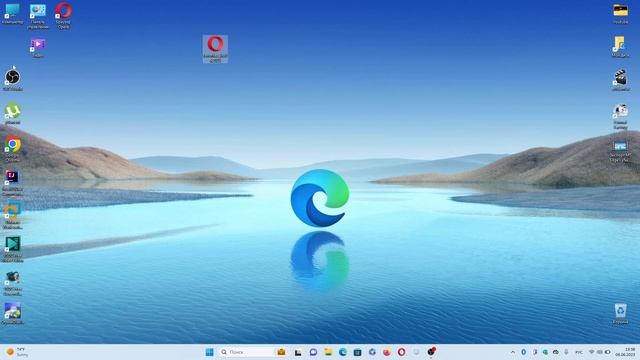Launch Microsoft Edge from the taskbar
This screenshot has width=640, height=360.
pyautogui.click(x=343, y=352)
